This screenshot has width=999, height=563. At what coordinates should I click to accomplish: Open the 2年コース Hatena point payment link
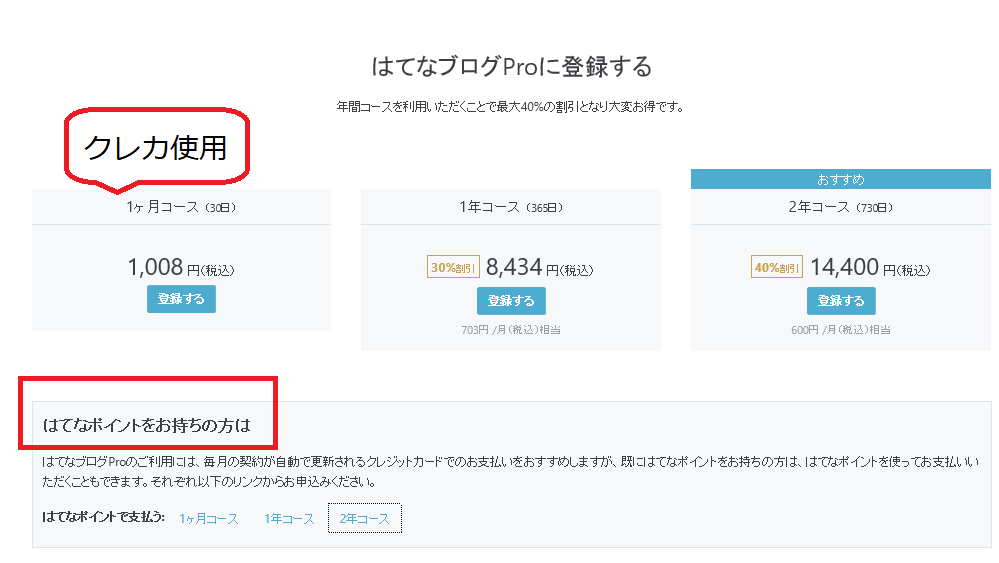[x=364, y=518]
